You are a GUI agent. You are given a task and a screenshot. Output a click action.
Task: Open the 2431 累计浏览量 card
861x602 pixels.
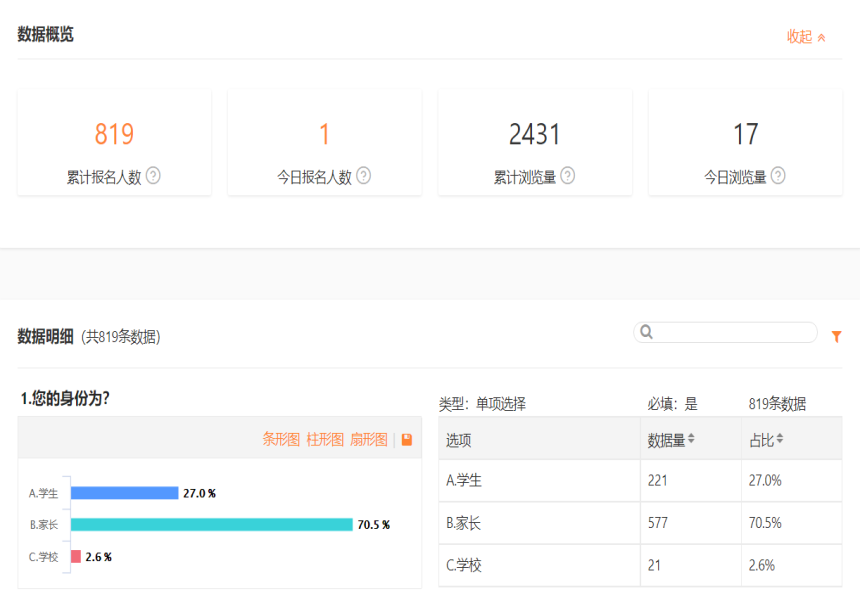point(535,142)
